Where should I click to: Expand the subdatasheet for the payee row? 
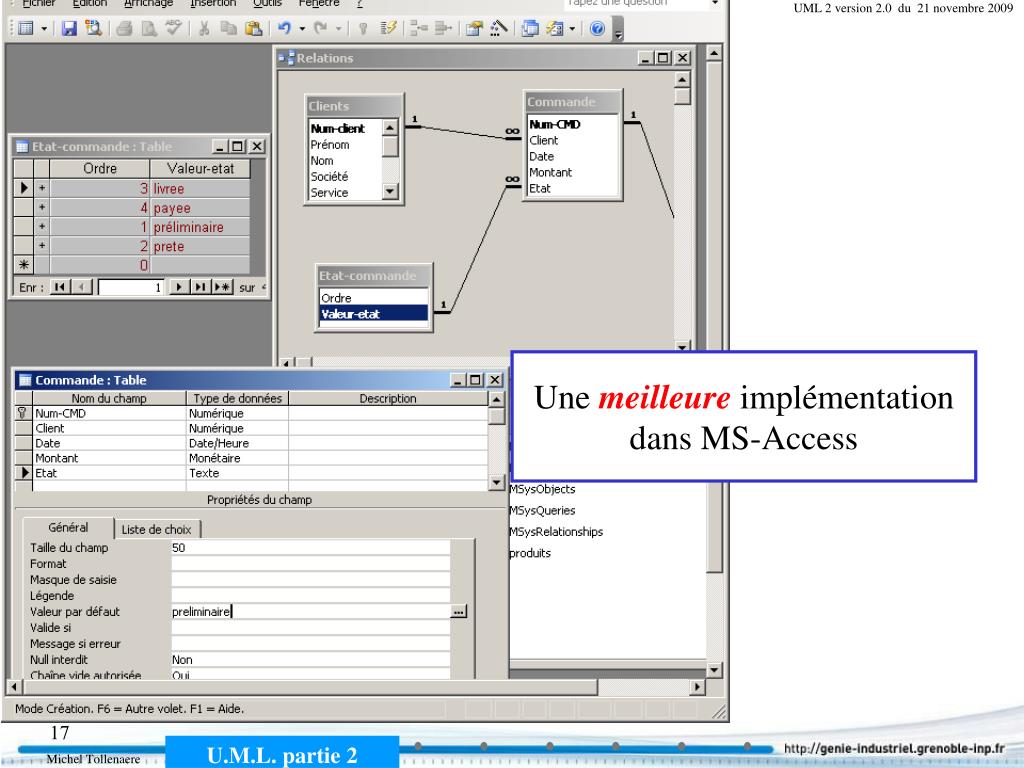(42, 208)
